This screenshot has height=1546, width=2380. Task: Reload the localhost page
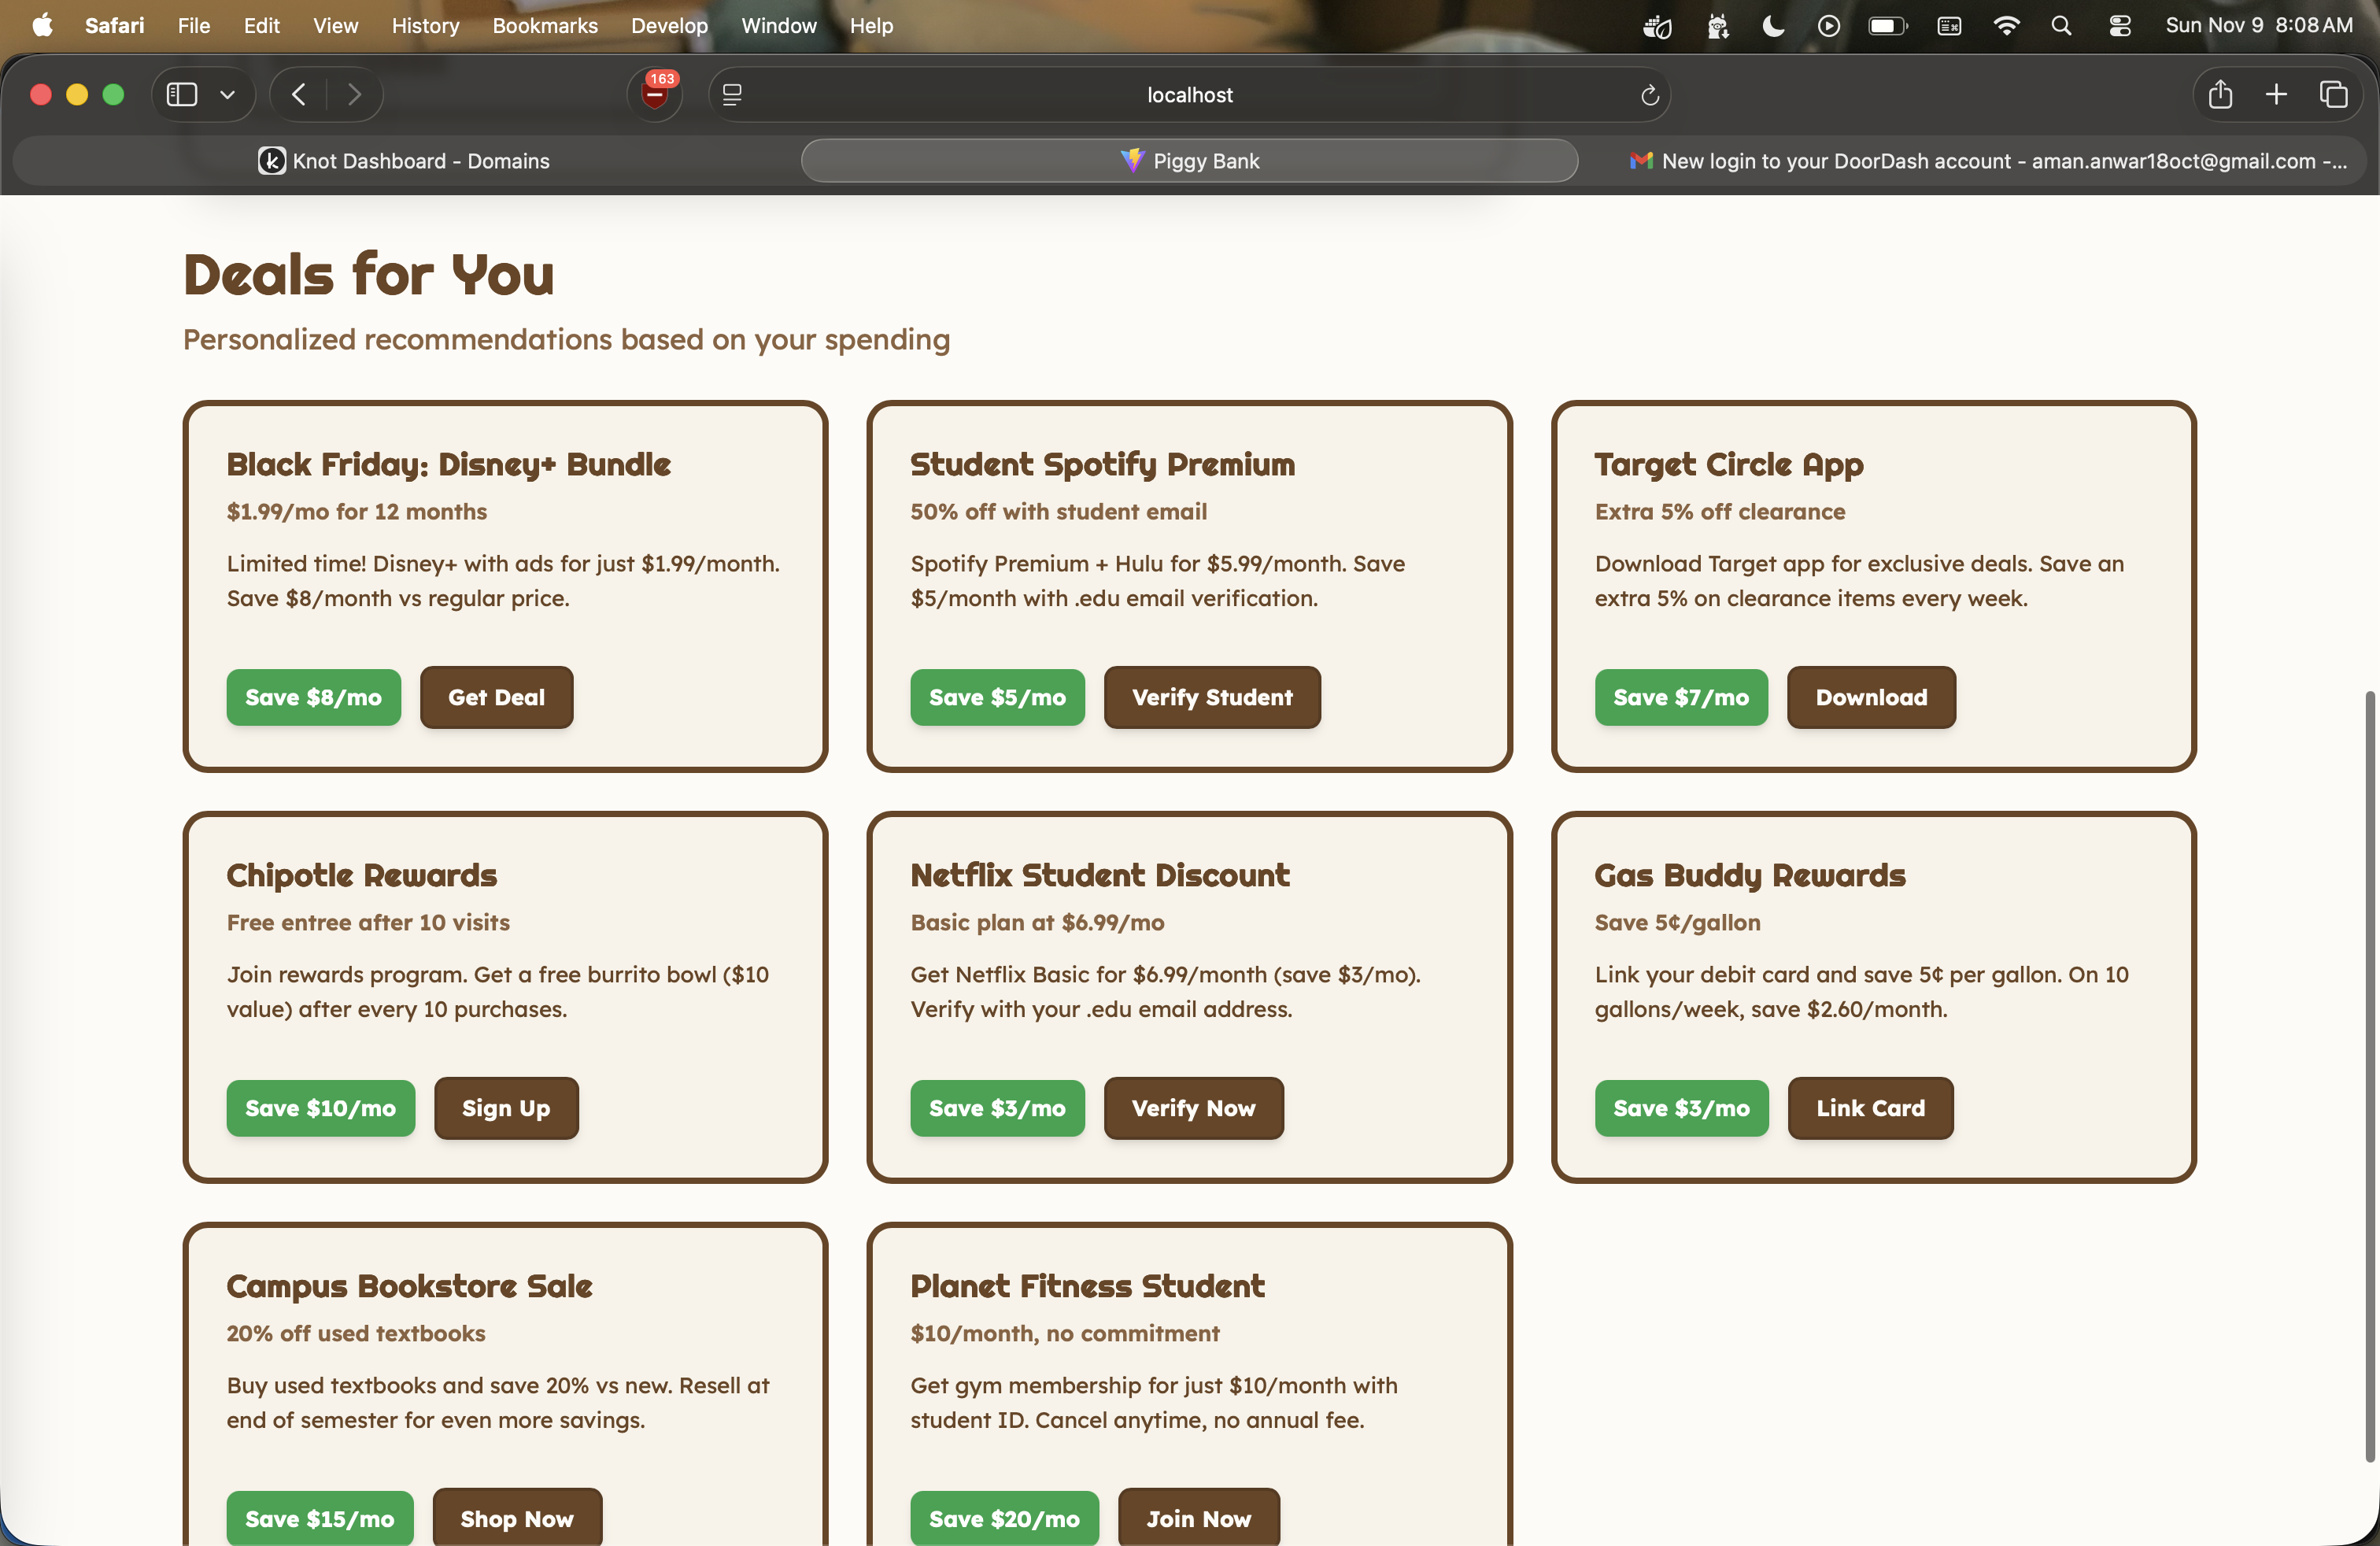(x=1649, y=95)
